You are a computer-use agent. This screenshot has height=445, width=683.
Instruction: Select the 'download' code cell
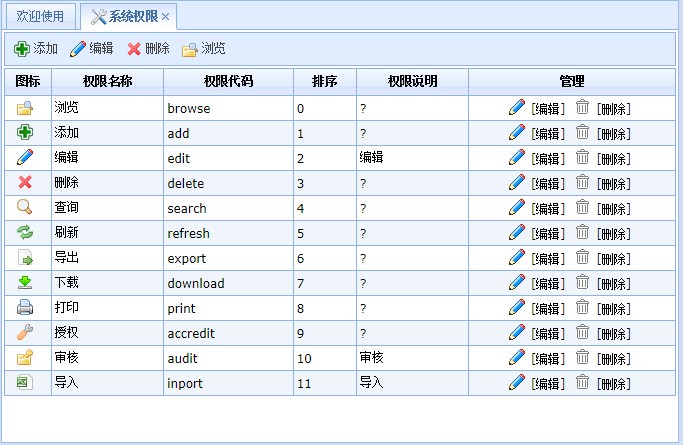point(229,283)
